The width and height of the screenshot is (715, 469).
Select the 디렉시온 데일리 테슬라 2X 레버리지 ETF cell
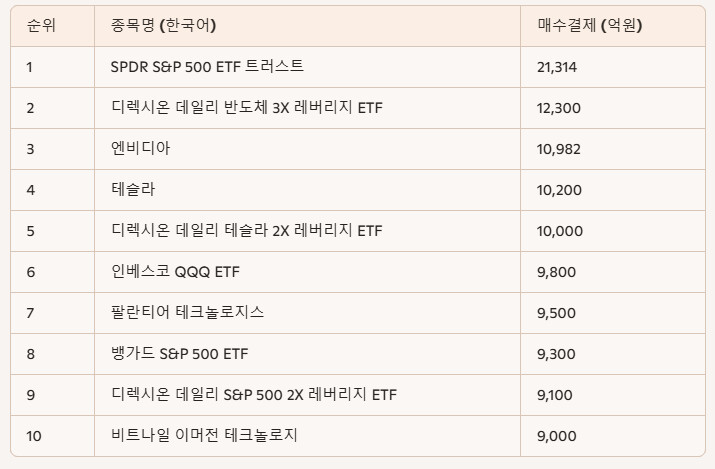coord(307,231)
